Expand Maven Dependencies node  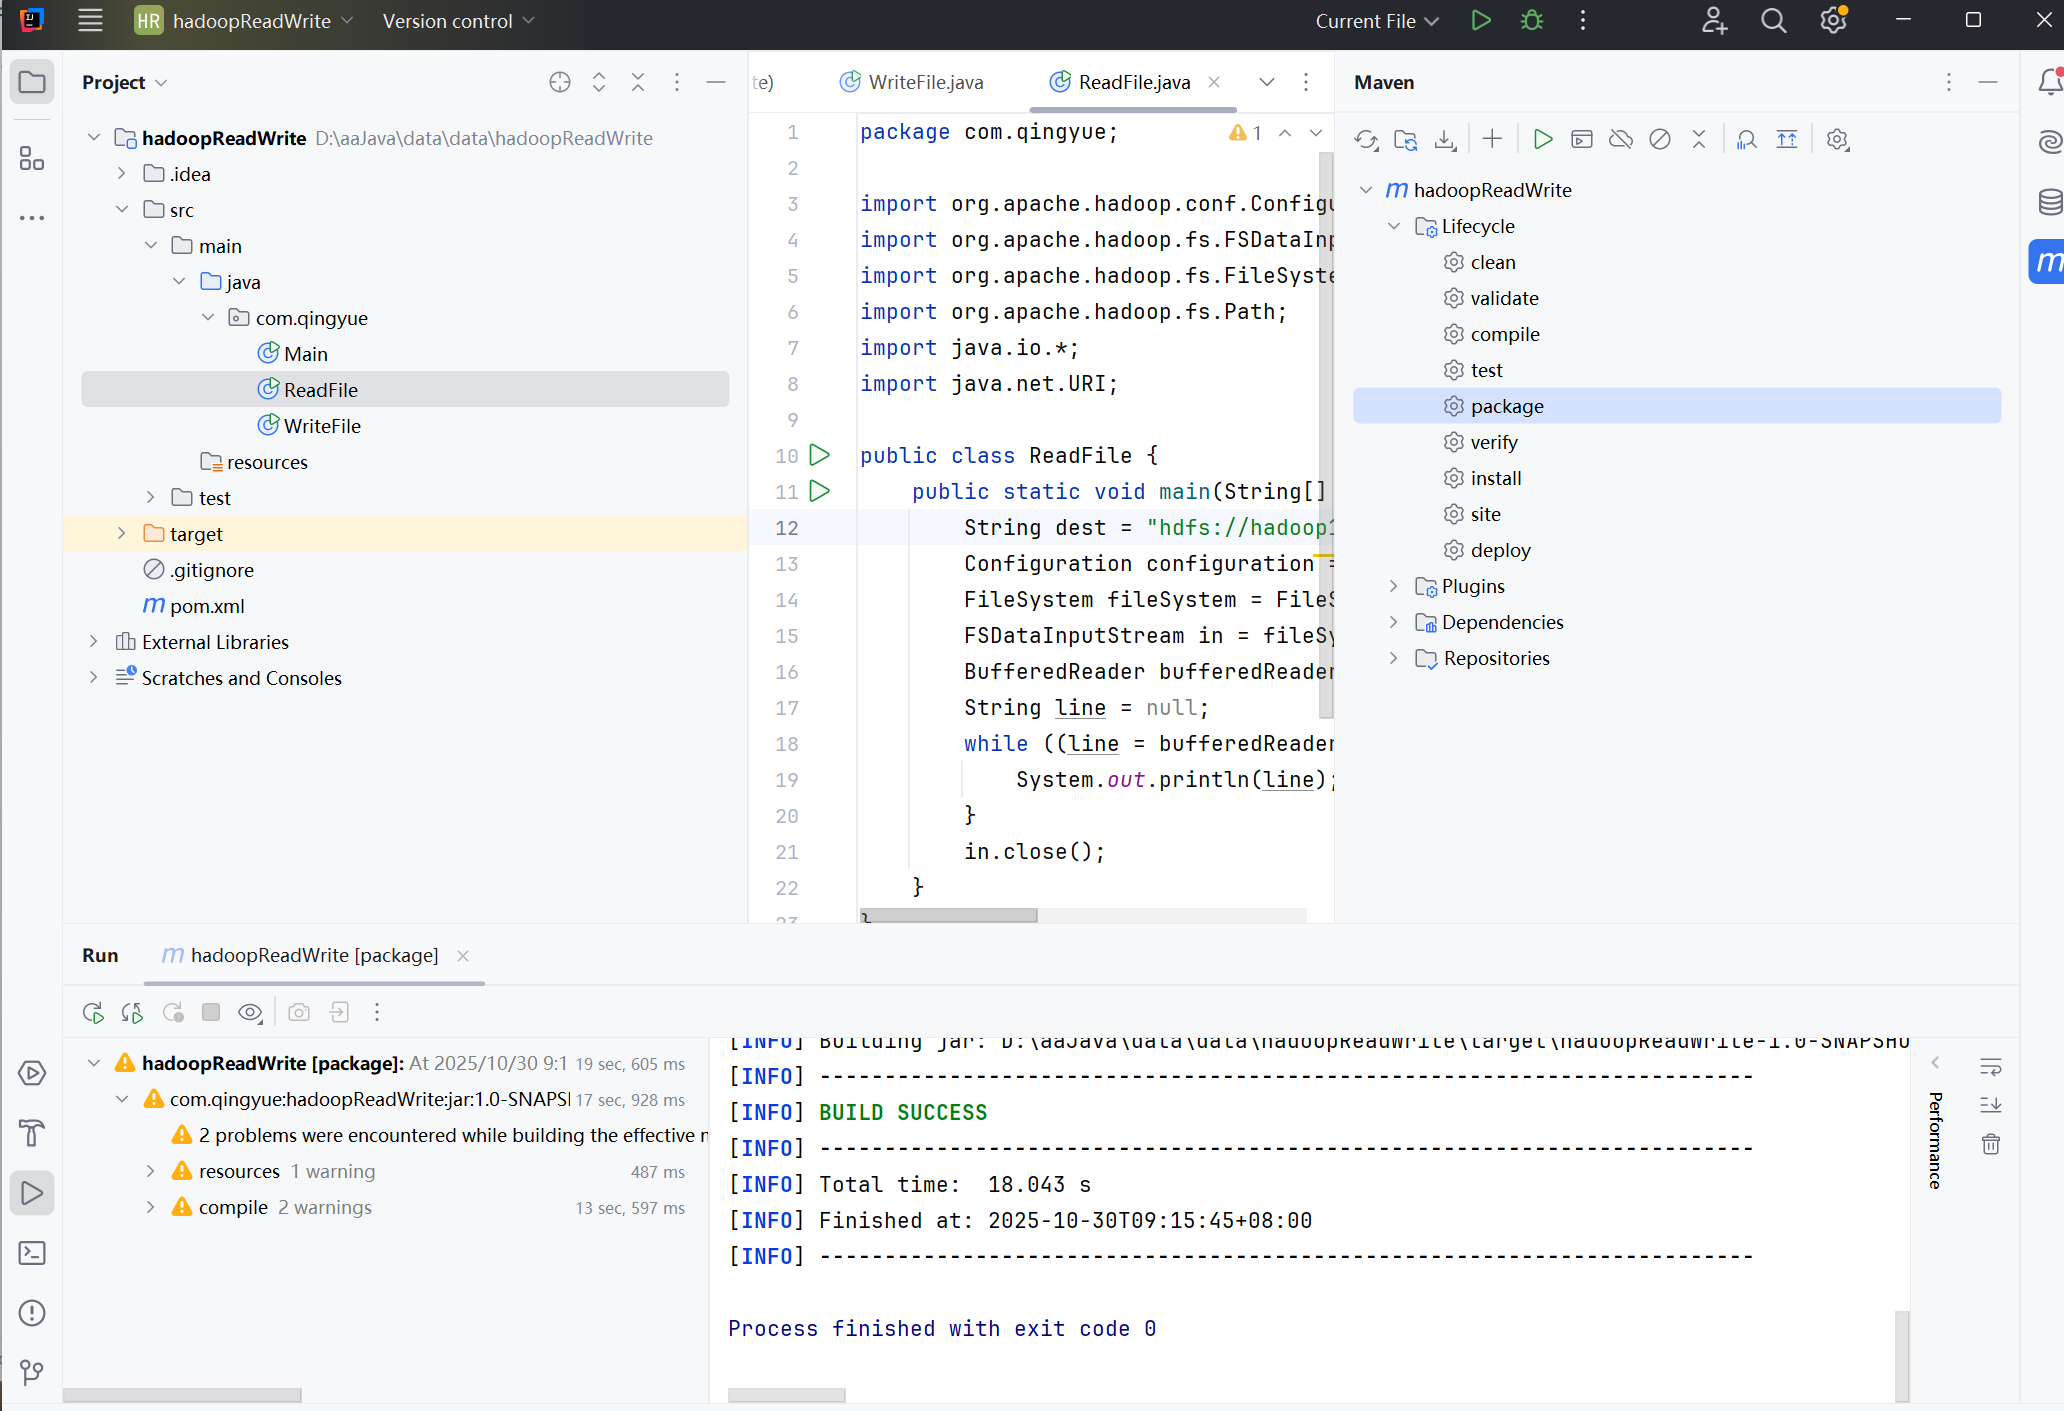tap(1394, 622)
